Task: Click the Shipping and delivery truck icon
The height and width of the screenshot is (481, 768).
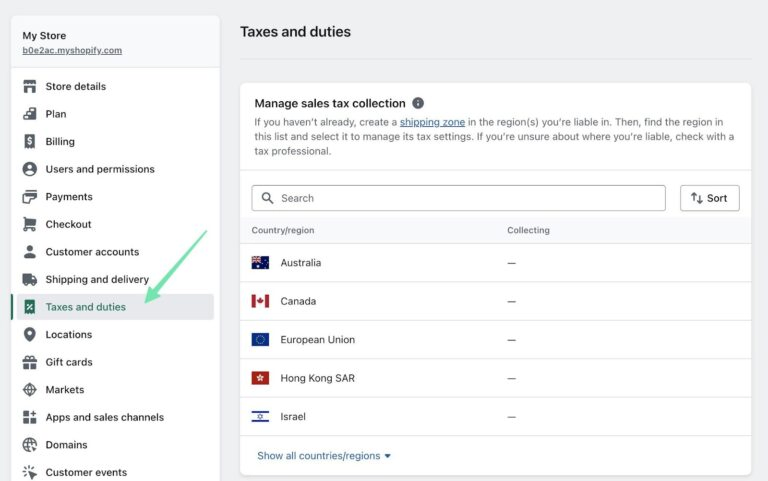Action: click(x=29, y=279)
